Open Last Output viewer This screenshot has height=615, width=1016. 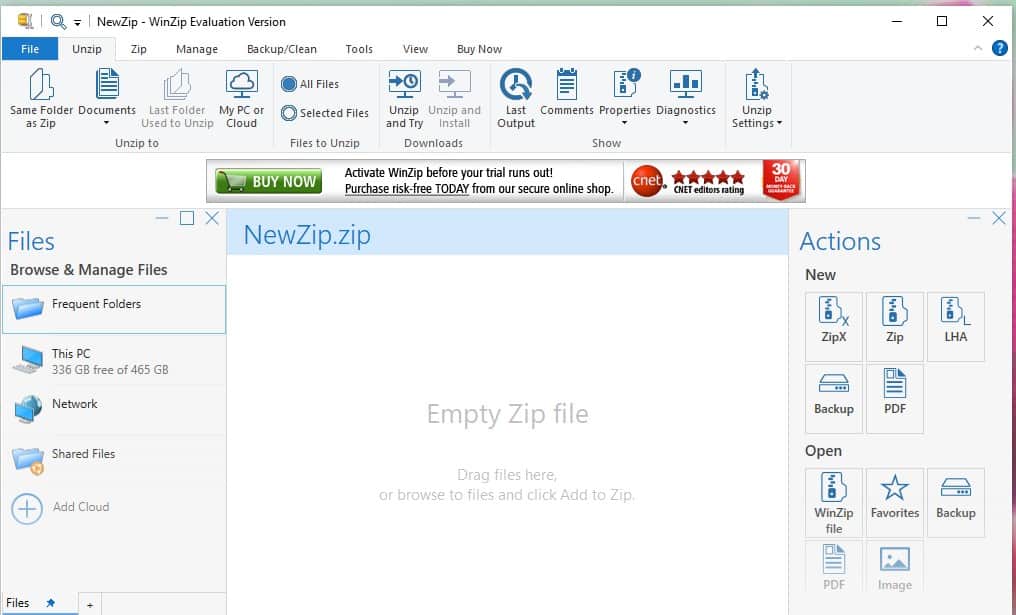pos(516,86)
